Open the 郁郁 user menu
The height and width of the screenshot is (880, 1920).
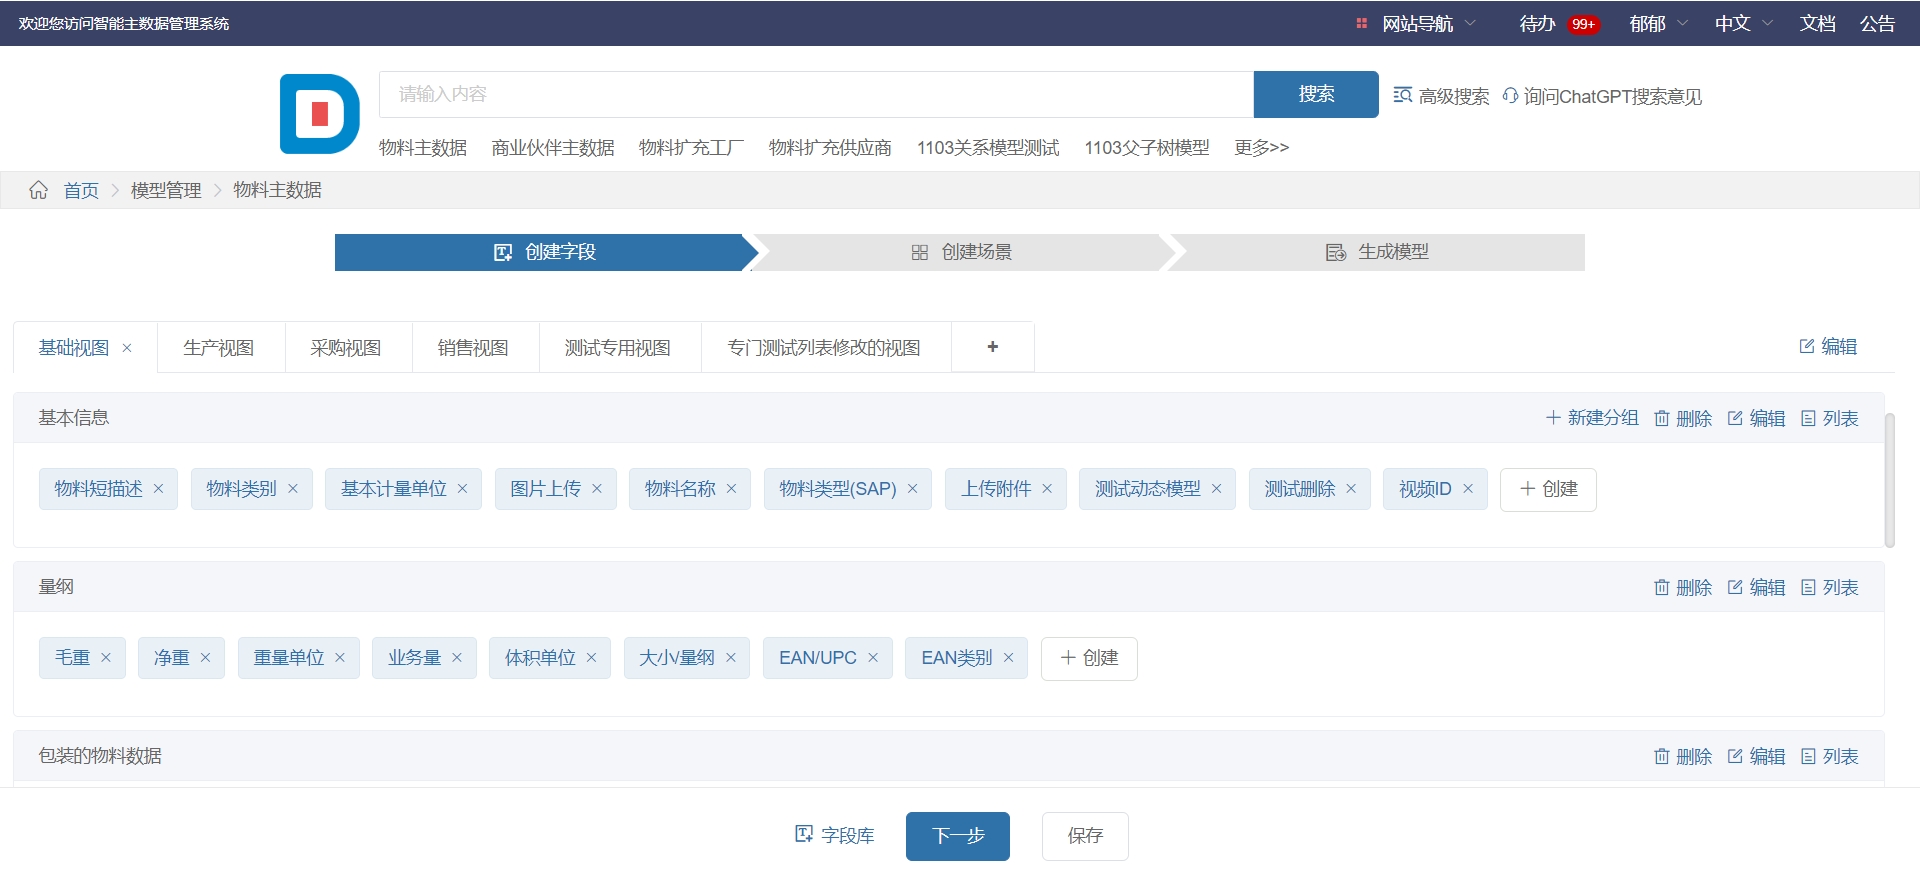click(x=1658, y=24)
